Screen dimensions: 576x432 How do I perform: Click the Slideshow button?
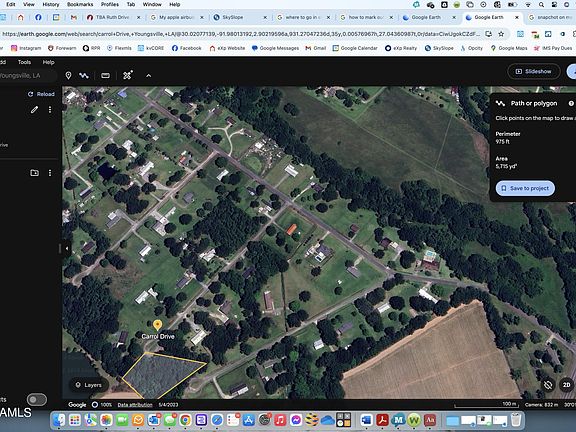(534, 71)
